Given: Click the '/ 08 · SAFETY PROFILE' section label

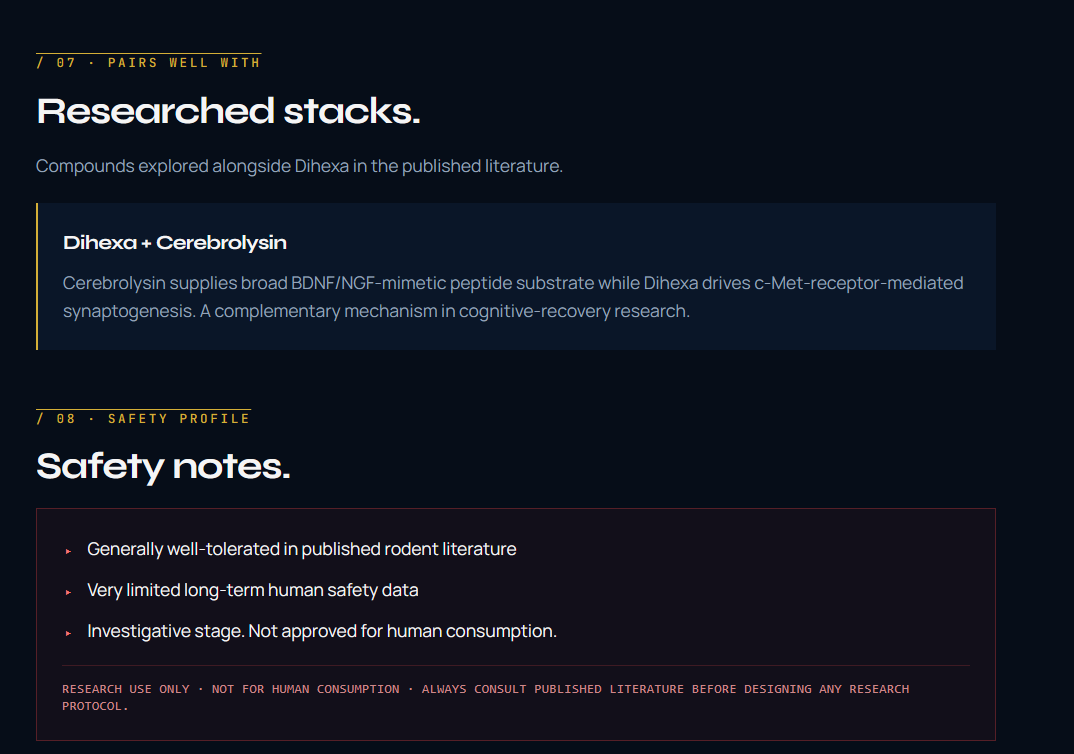Looking at the screenshot, I should click(144, 418).
